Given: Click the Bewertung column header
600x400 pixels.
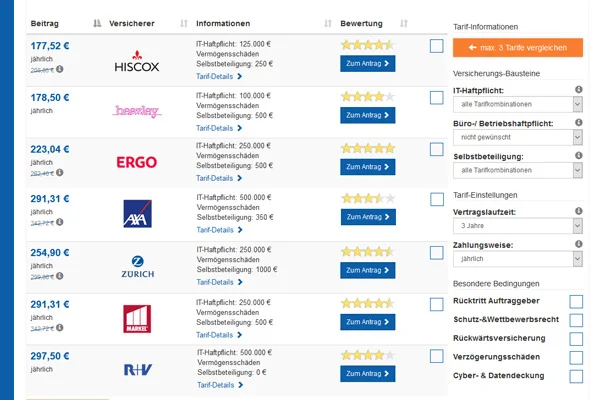Looking at the screenshot, I should 361,24.
